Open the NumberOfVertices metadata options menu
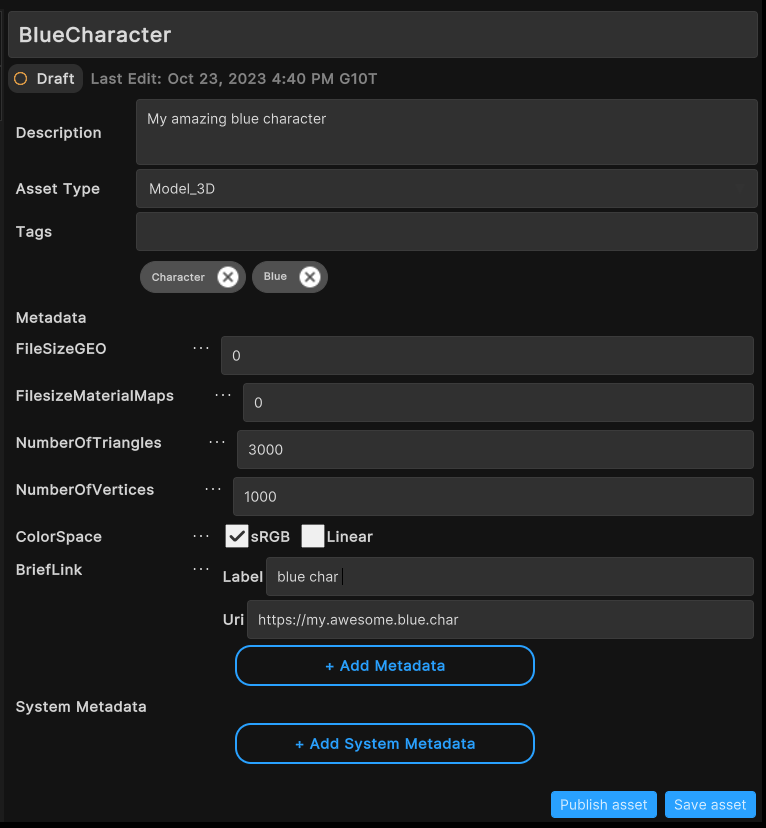This screenshot has height=828, width=766. (x=211, y=489)
